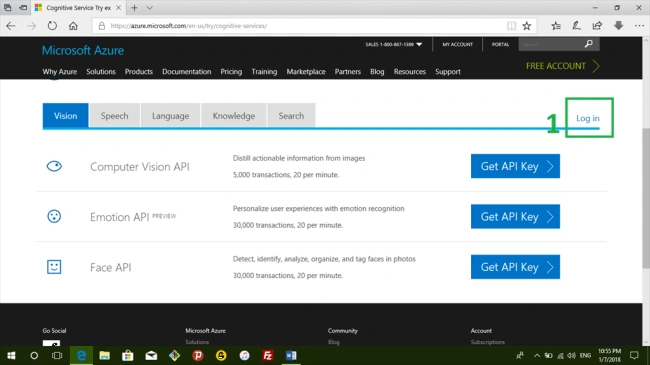Switch to the Language tab
The width and height of the screenshot is (650, 365).
170,116
